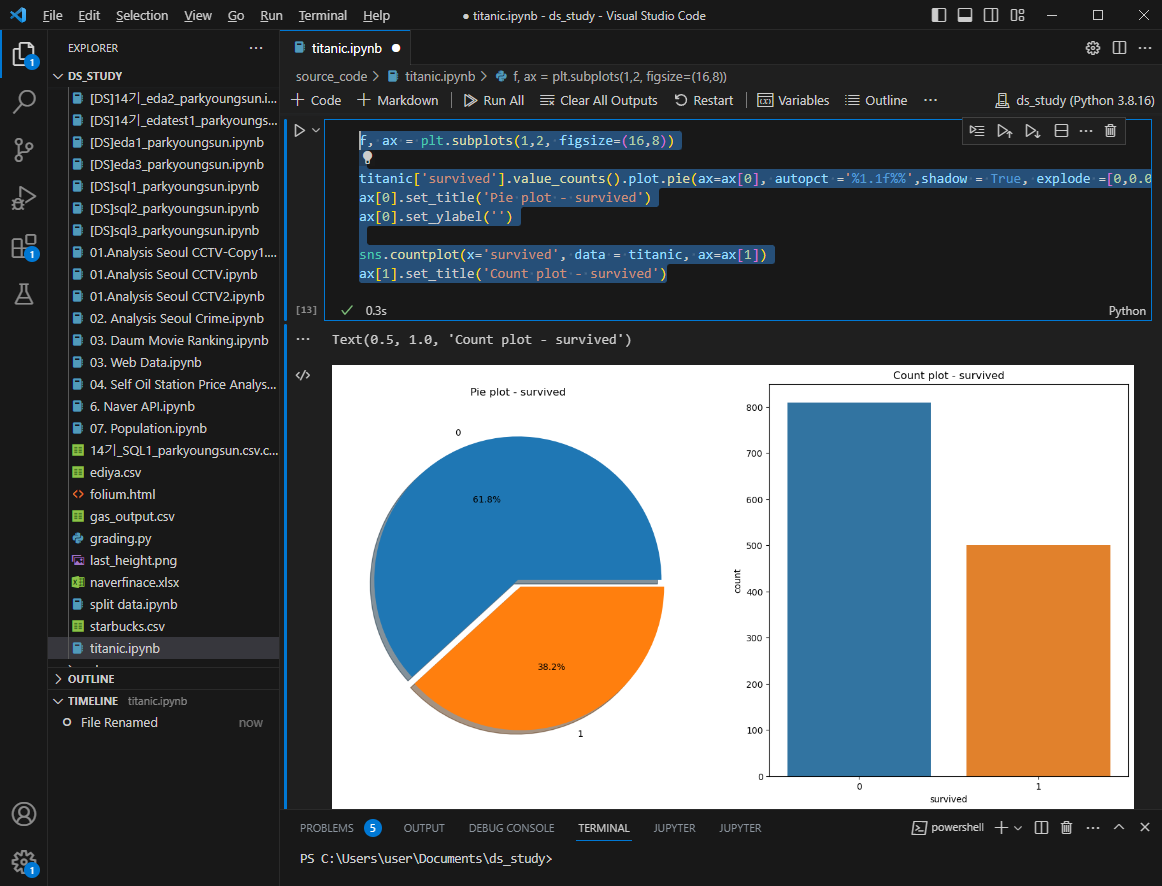
Task: Open editor more actions menu
Action: click(1145, 48)
